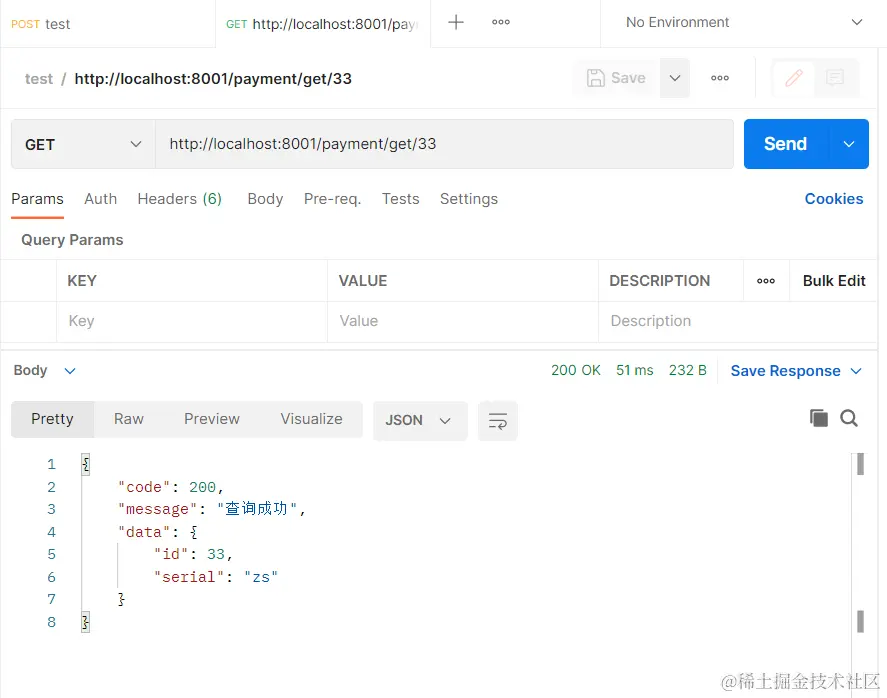
Task: Click the Key input cell
Action: (x=192, y=321)
